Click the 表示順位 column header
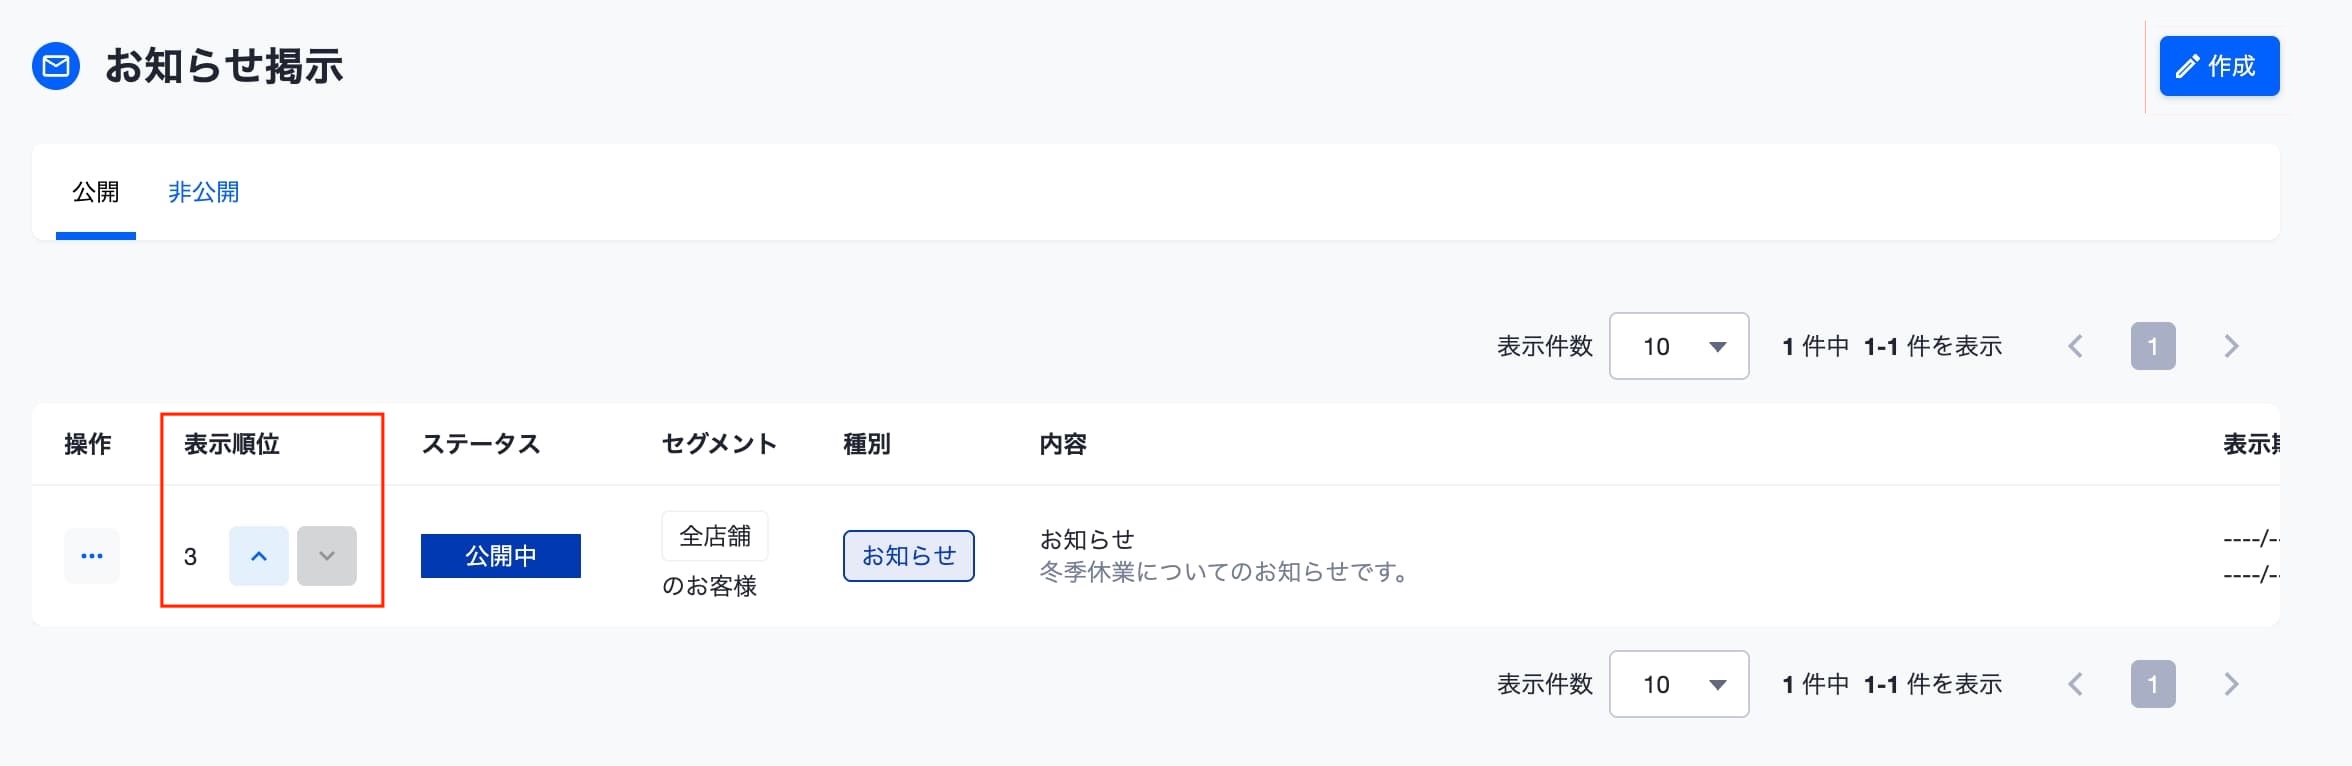The height and width of the screenshot is (766, 2352). (x=232, y=444)
